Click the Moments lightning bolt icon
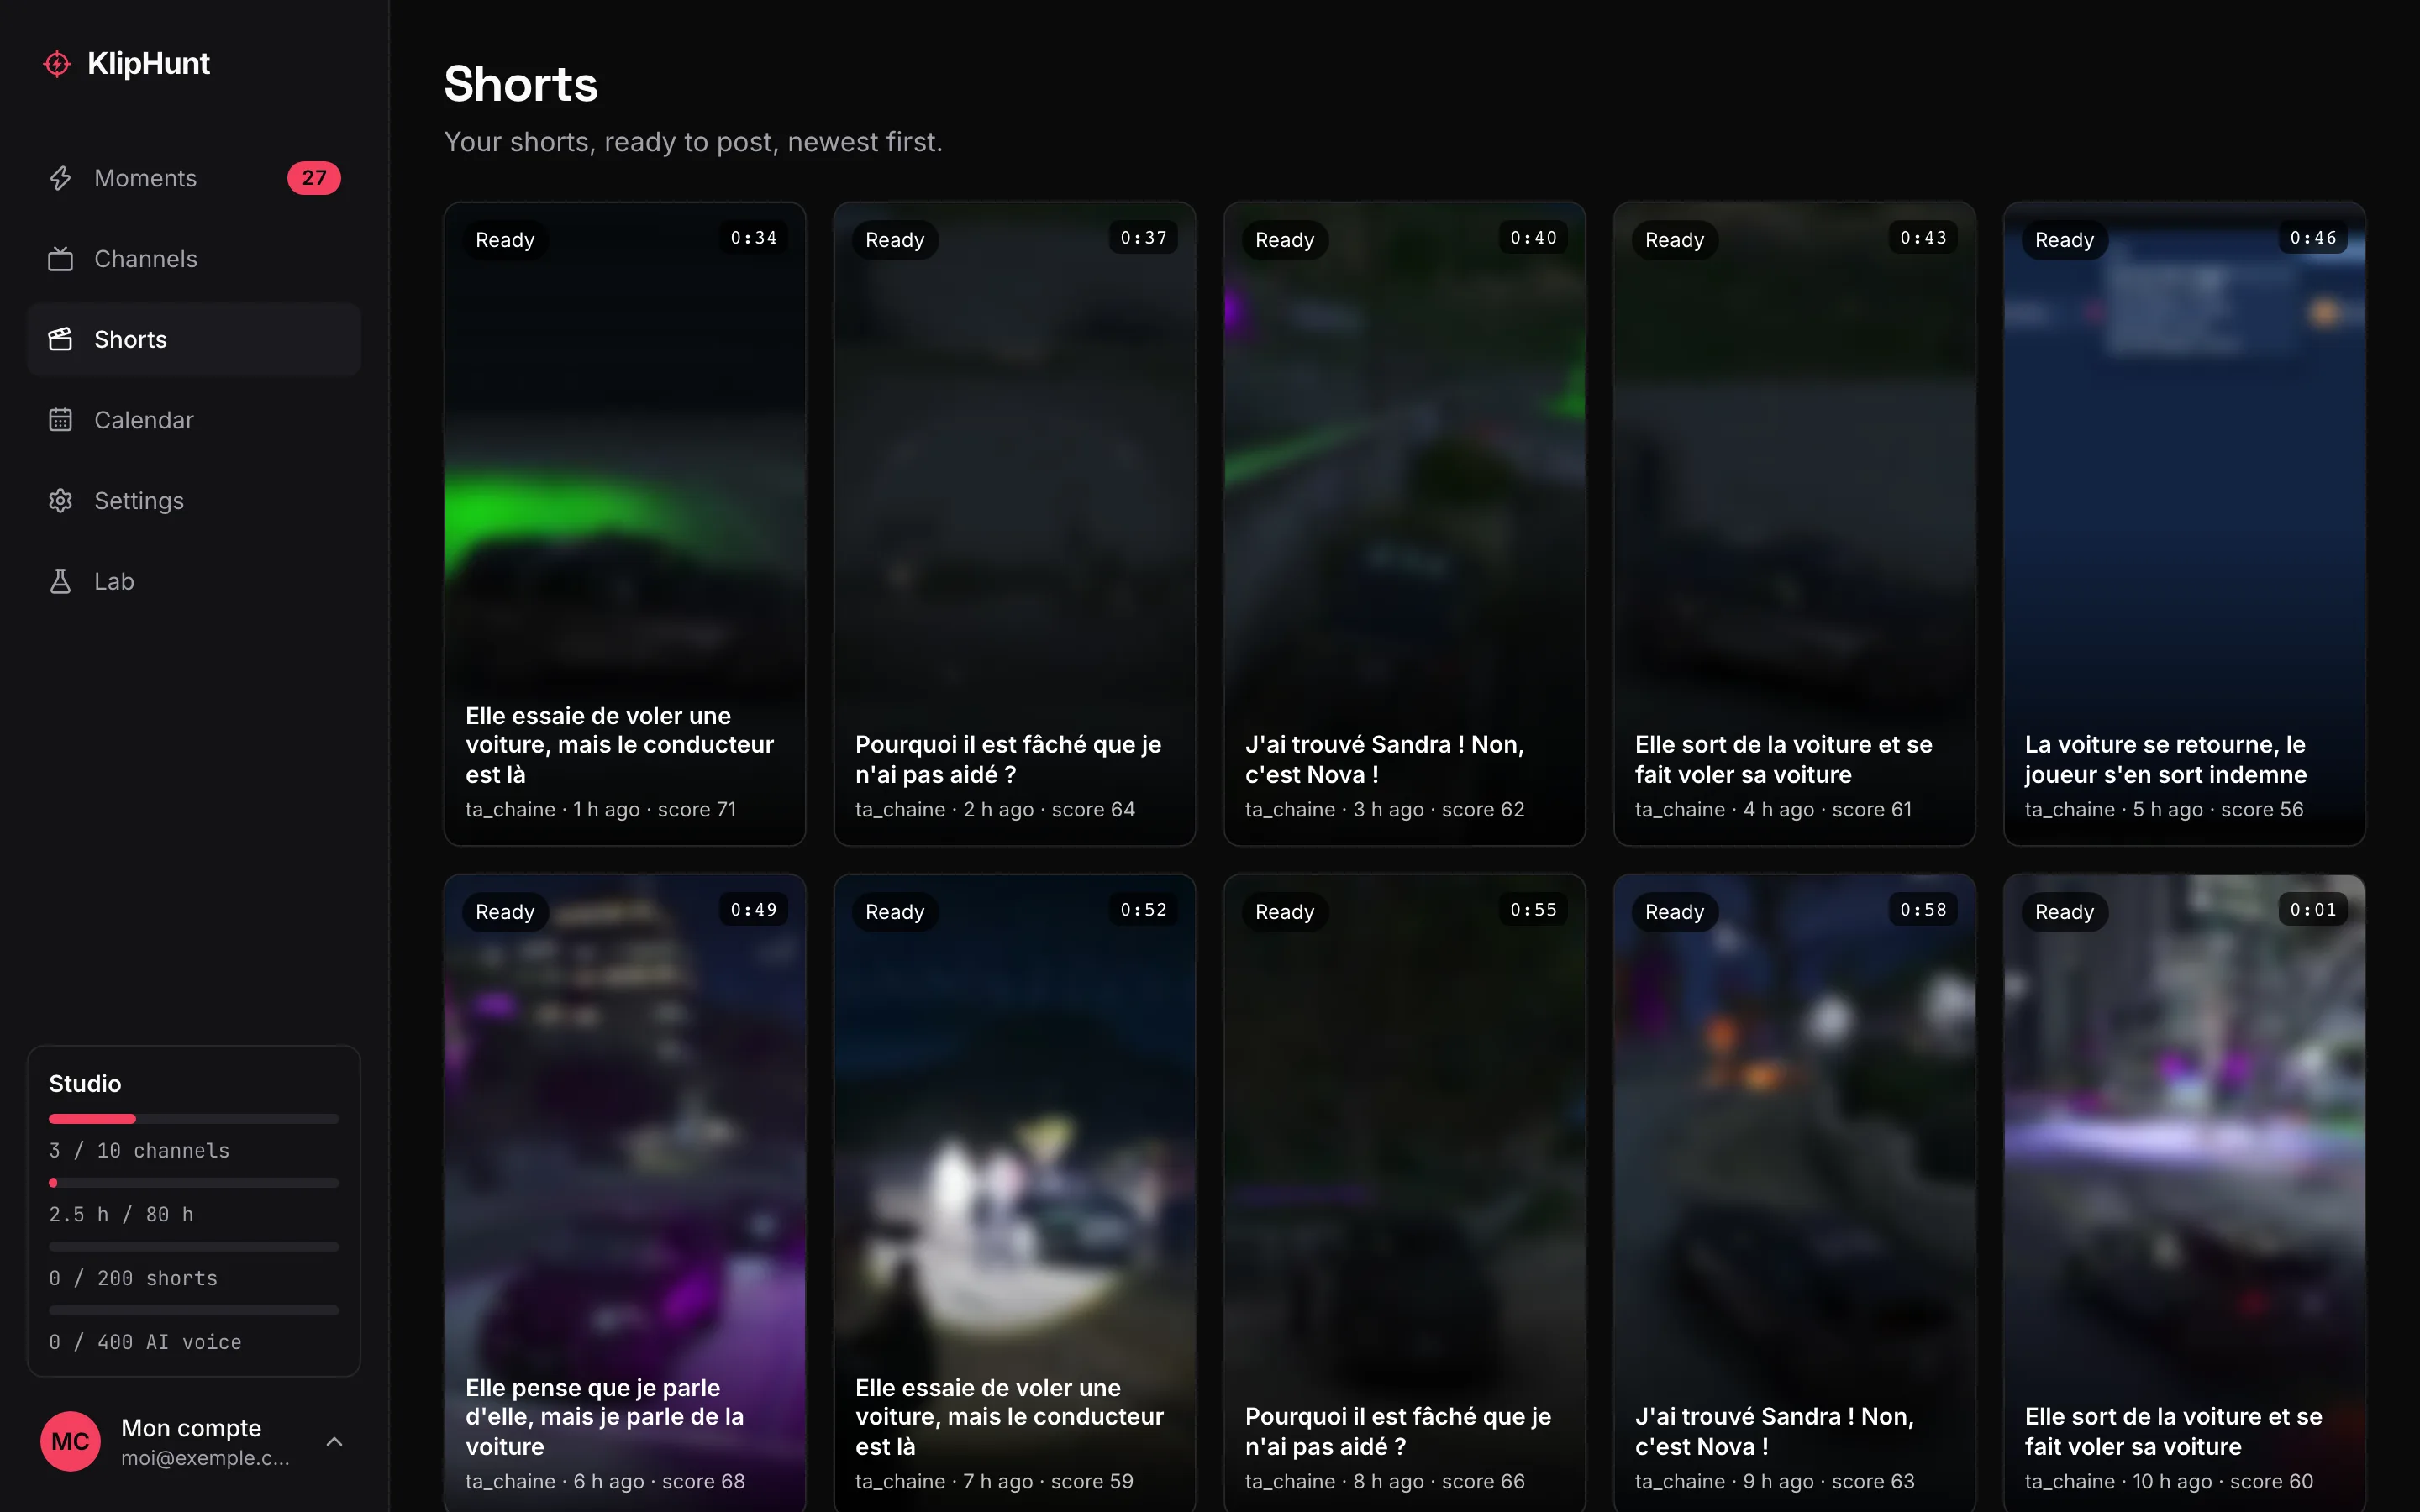The width and height of the screenshot is (2420, 1512). [61, 178]
